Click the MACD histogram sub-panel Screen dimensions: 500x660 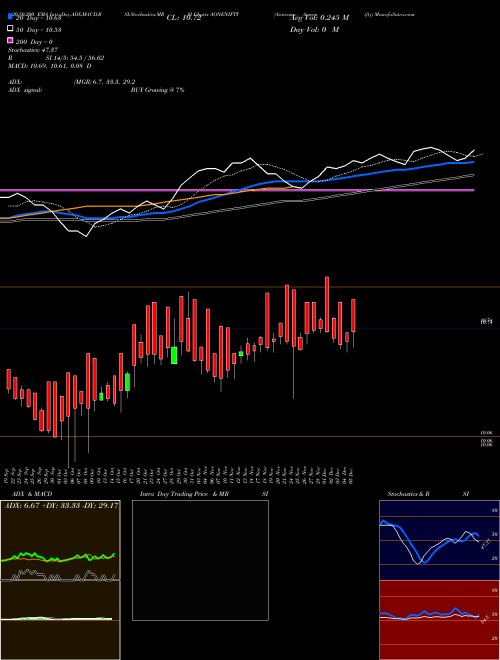coord(60,620)
